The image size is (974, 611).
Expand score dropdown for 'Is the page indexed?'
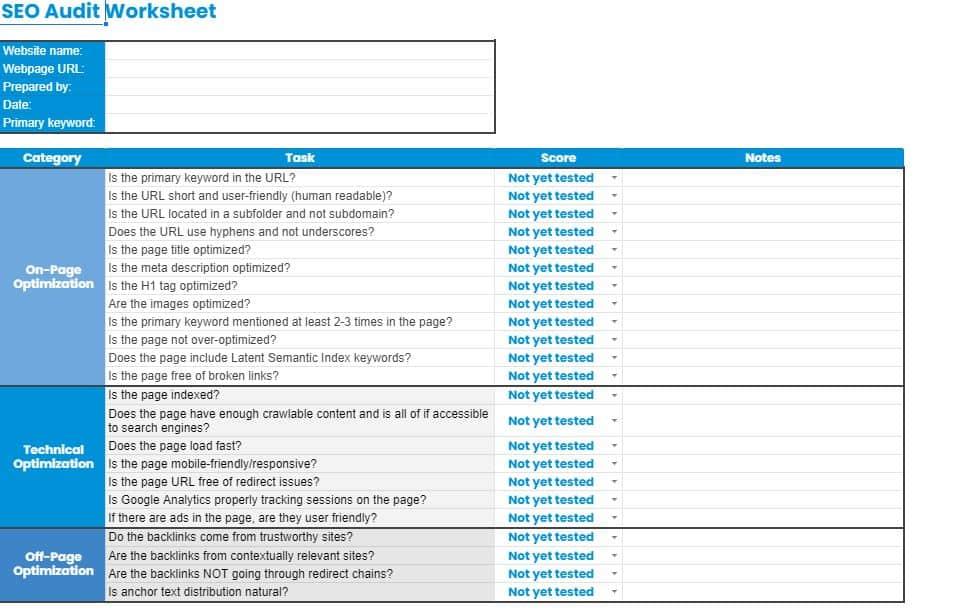(614, 395)
